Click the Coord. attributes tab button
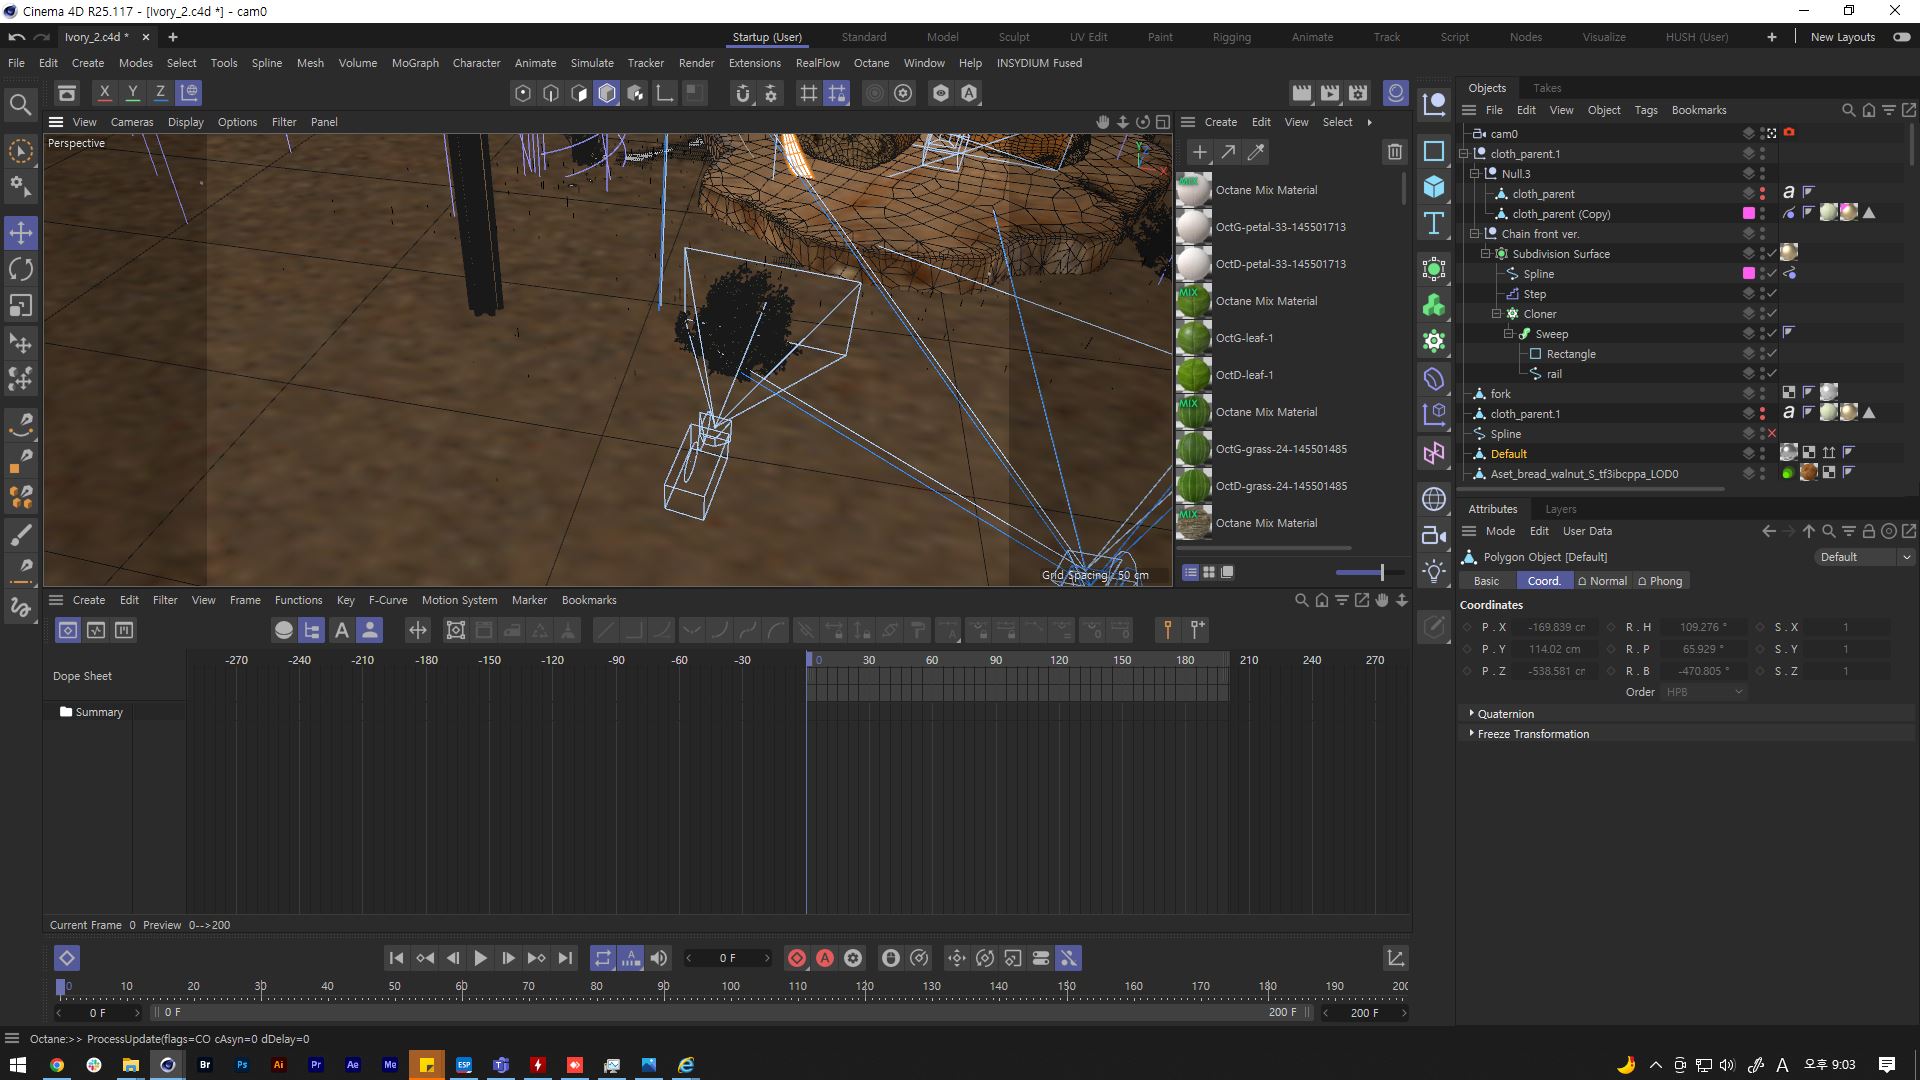 [1543, 581]
